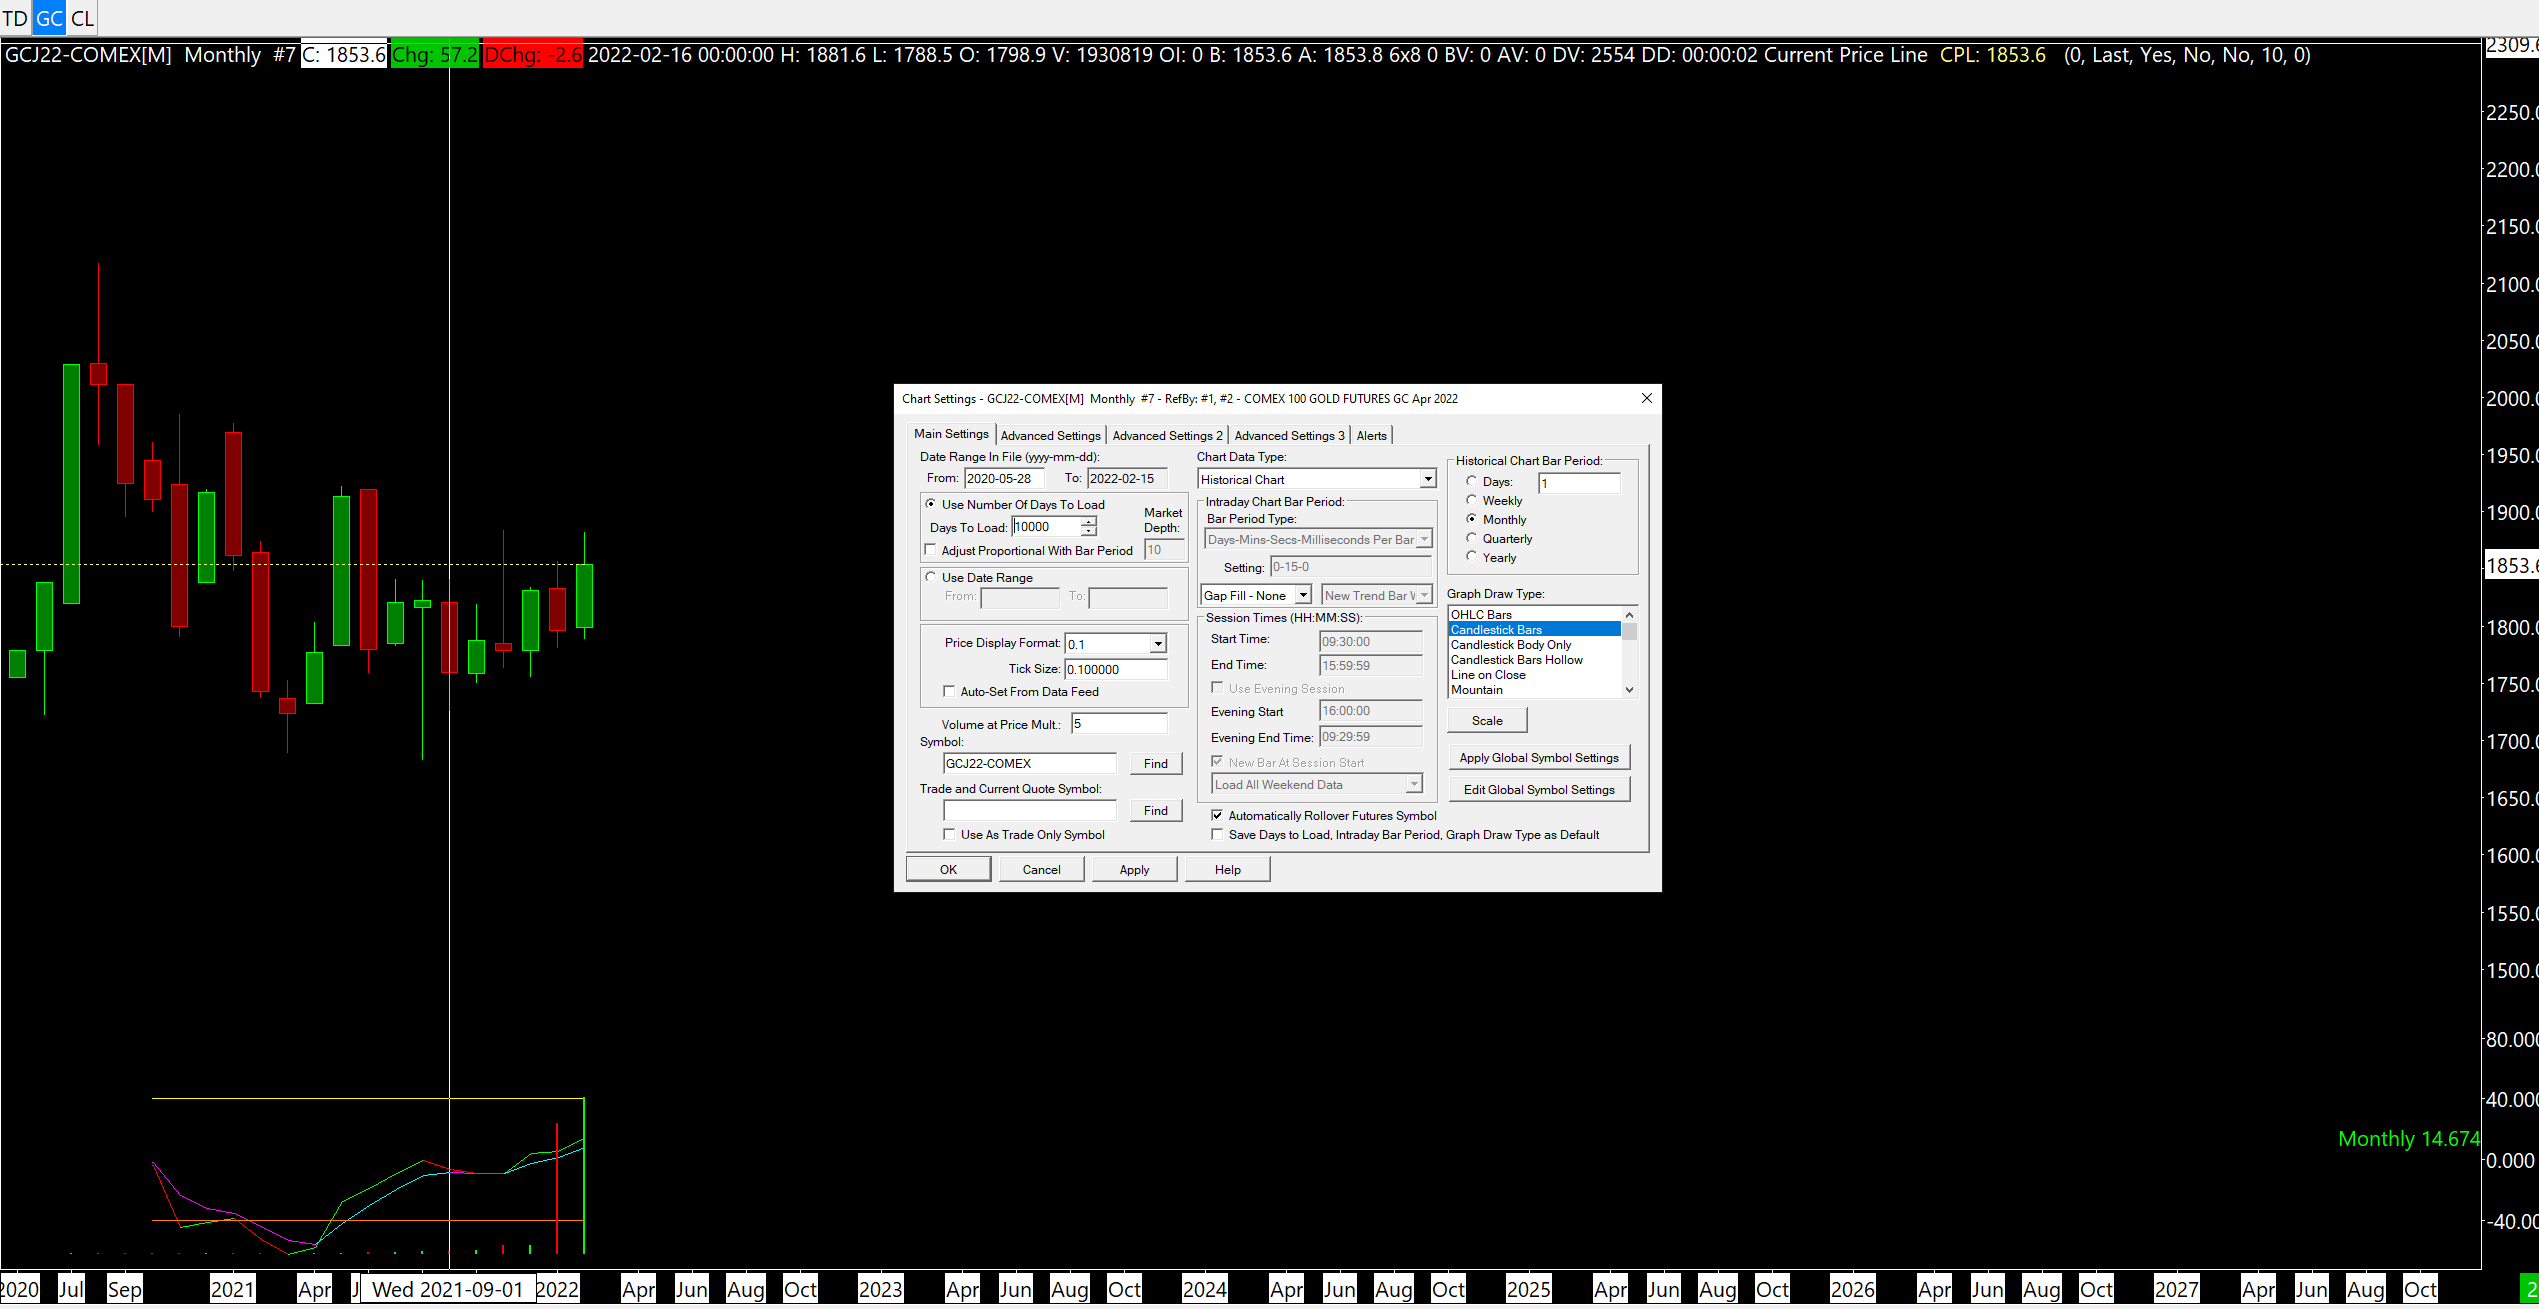Check Adjust Proportional With Bar Period
2539x1309 pixels.
[931, 550]
